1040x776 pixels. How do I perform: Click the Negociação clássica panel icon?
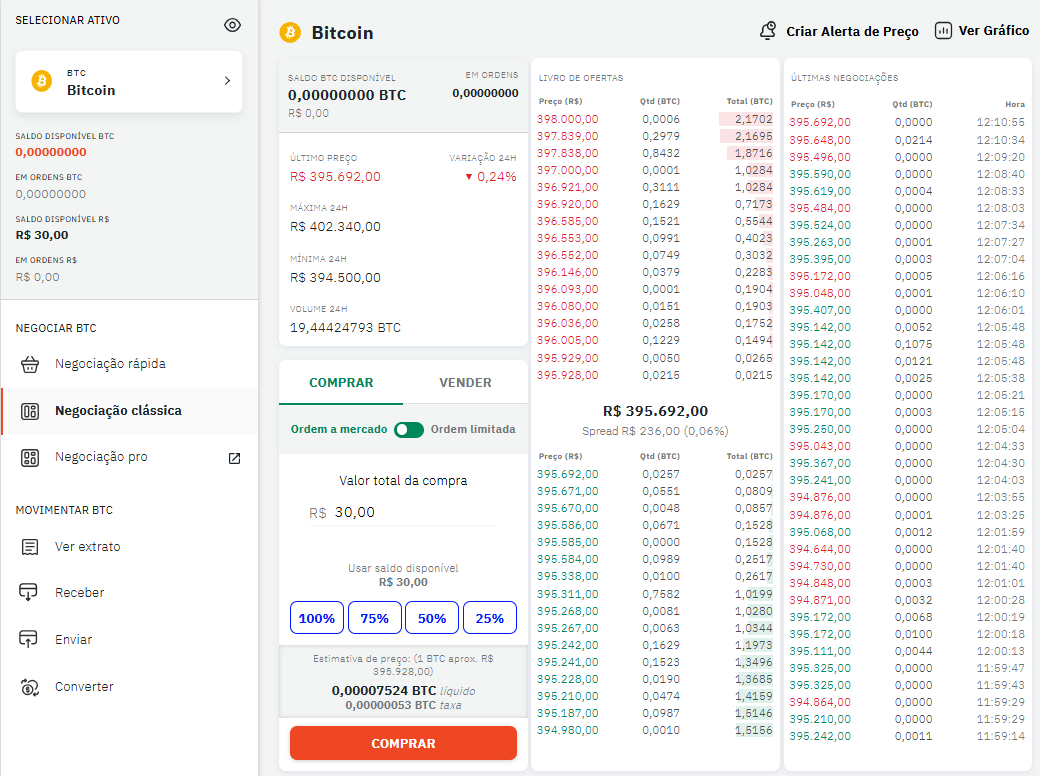coord(30,411)
